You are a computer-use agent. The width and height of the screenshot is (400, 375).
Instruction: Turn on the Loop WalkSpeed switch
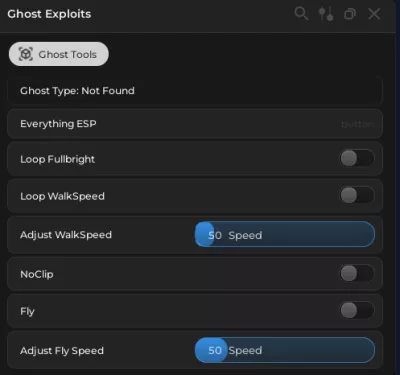tap(357, 195)
